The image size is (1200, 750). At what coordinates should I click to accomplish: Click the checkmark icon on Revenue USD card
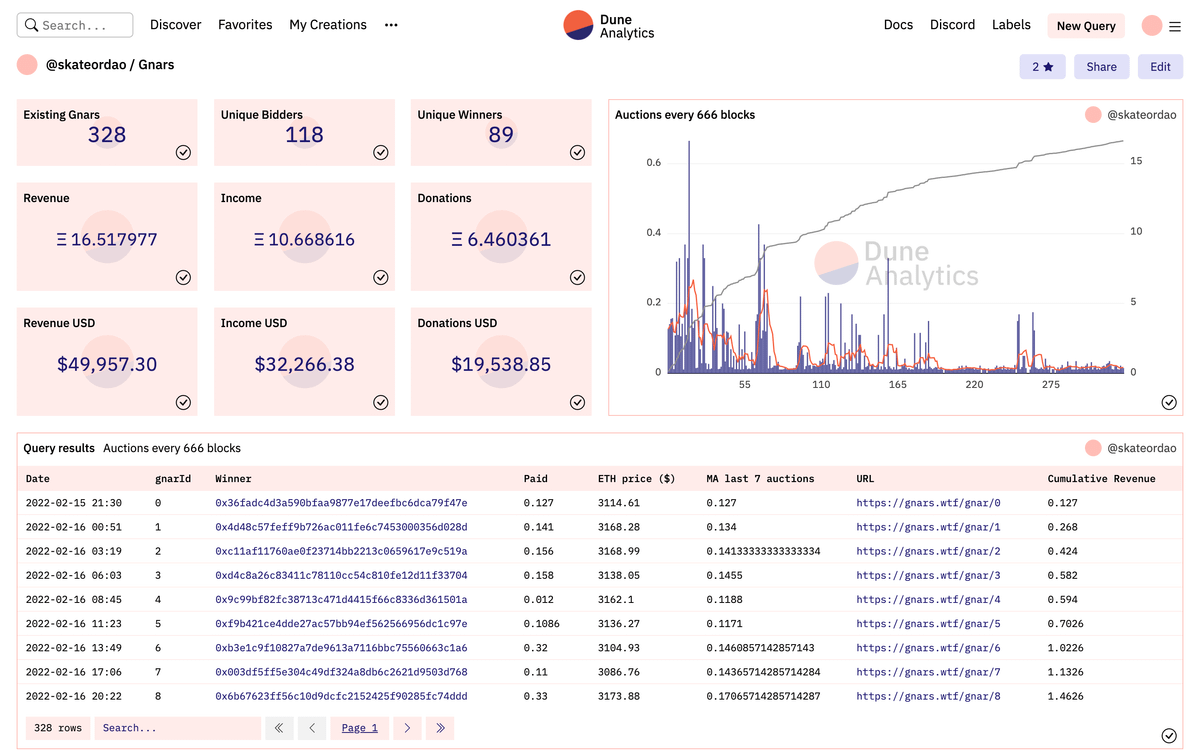click(x=183, y=402)
